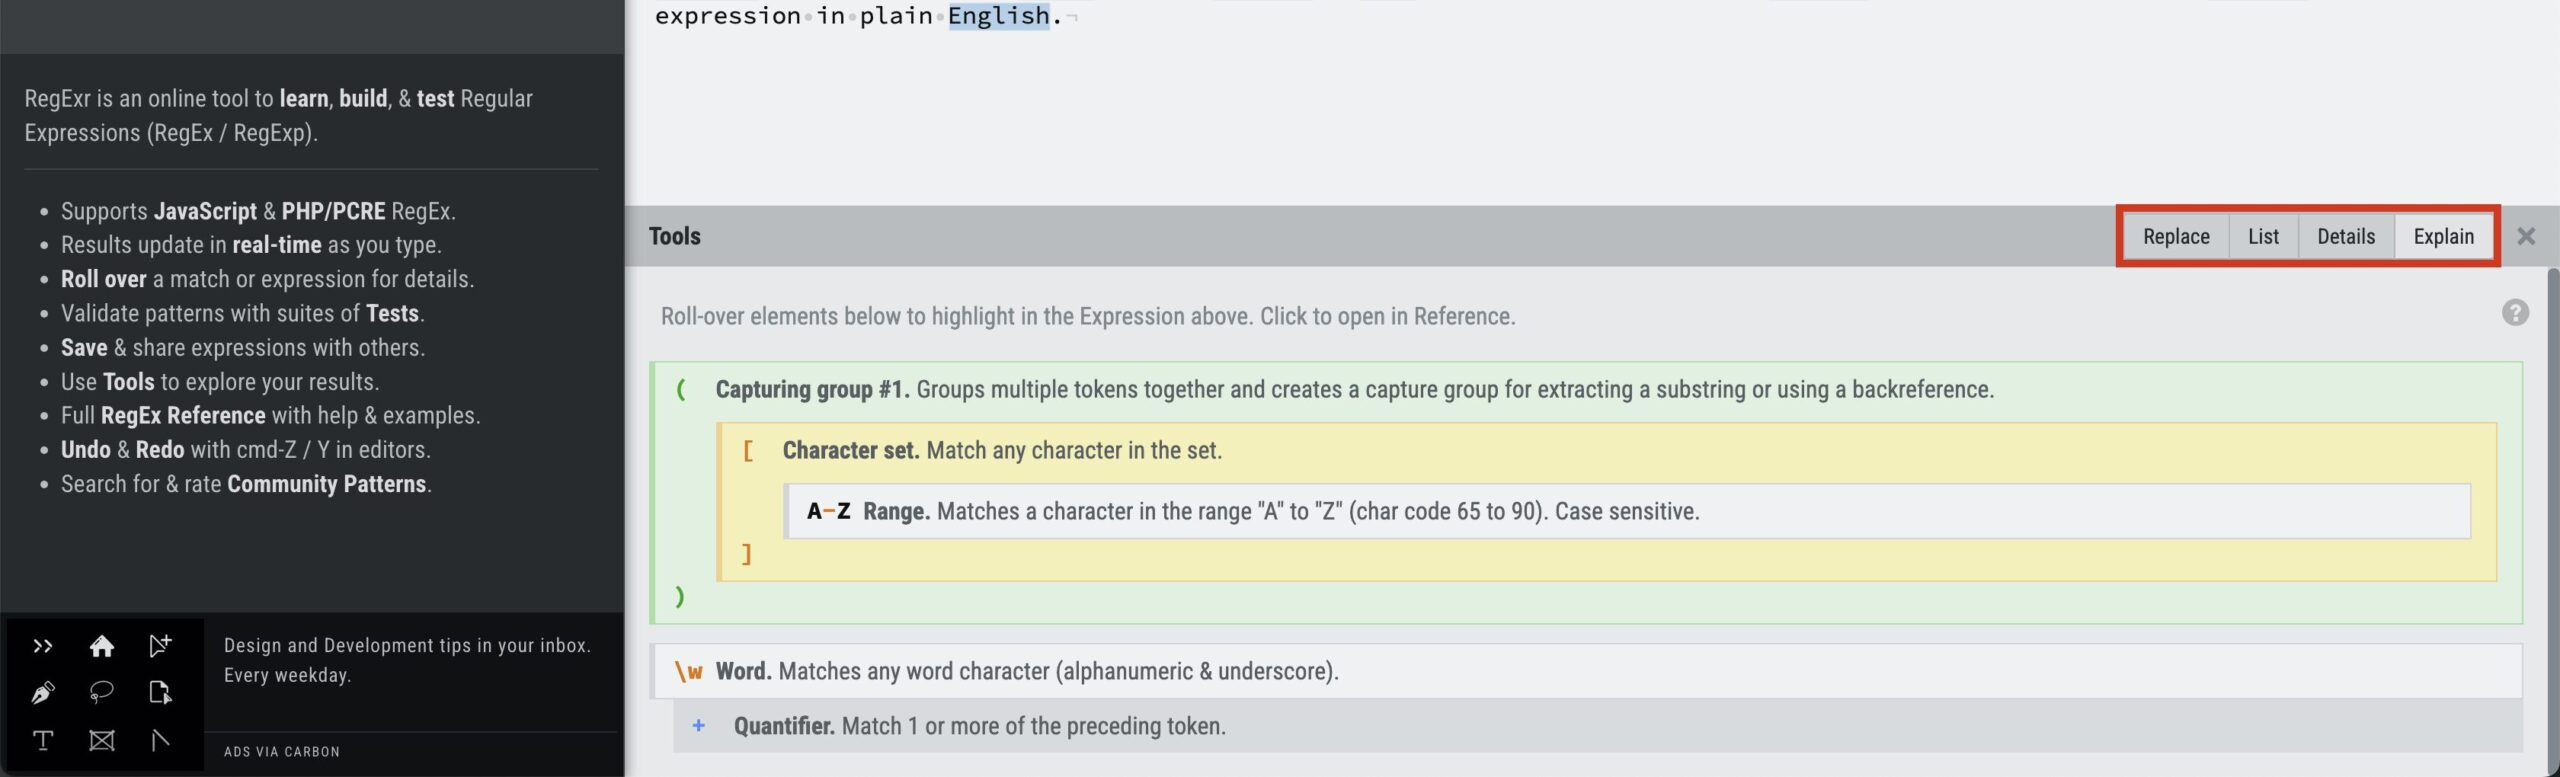Click the home icon in the ad graphic
This screenshot has width=2560, height=777.
[x=101, y=646]
